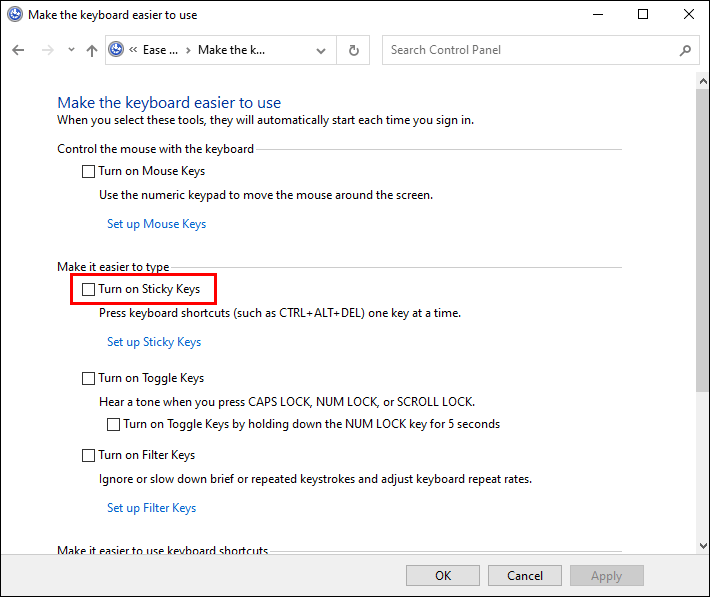Click the Back navigation arrow

pos(18,50)
